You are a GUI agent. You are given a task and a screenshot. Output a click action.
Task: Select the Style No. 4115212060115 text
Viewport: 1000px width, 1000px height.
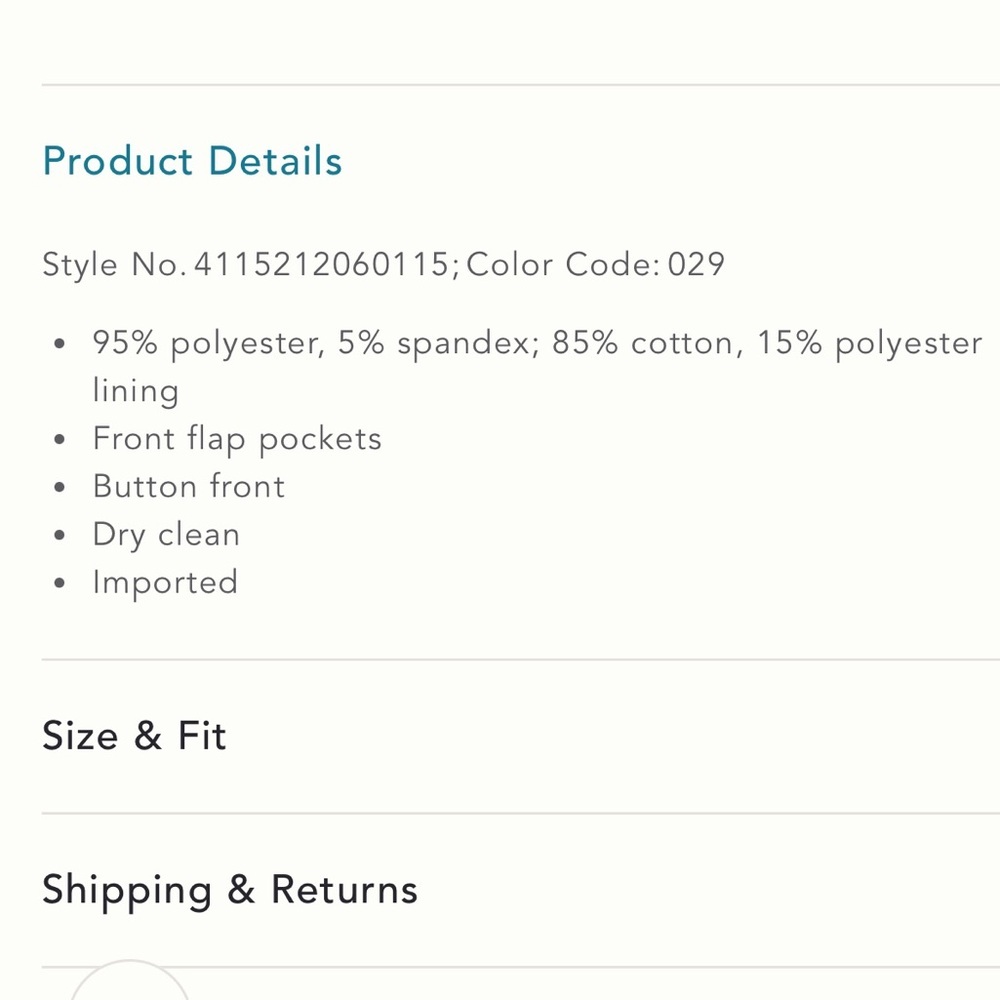[x=246, y=264]
